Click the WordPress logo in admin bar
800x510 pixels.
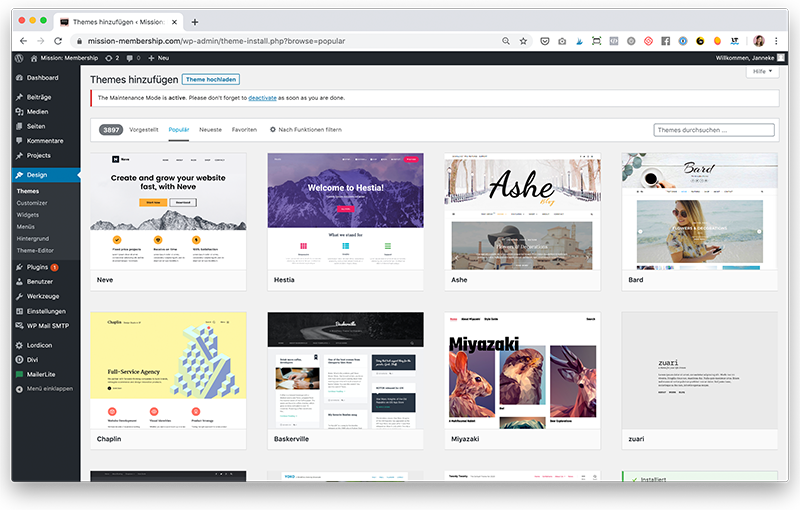(x=19, y=58)
